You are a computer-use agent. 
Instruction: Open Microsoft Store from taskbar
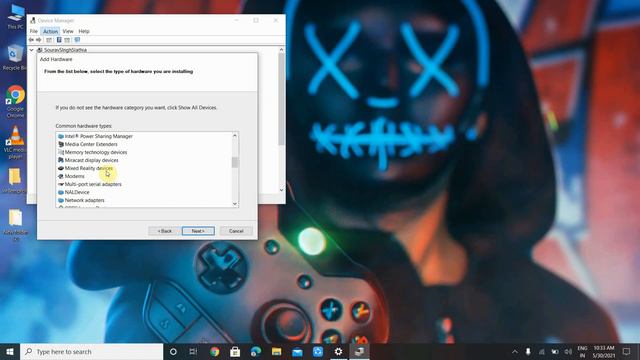(235, 351)
